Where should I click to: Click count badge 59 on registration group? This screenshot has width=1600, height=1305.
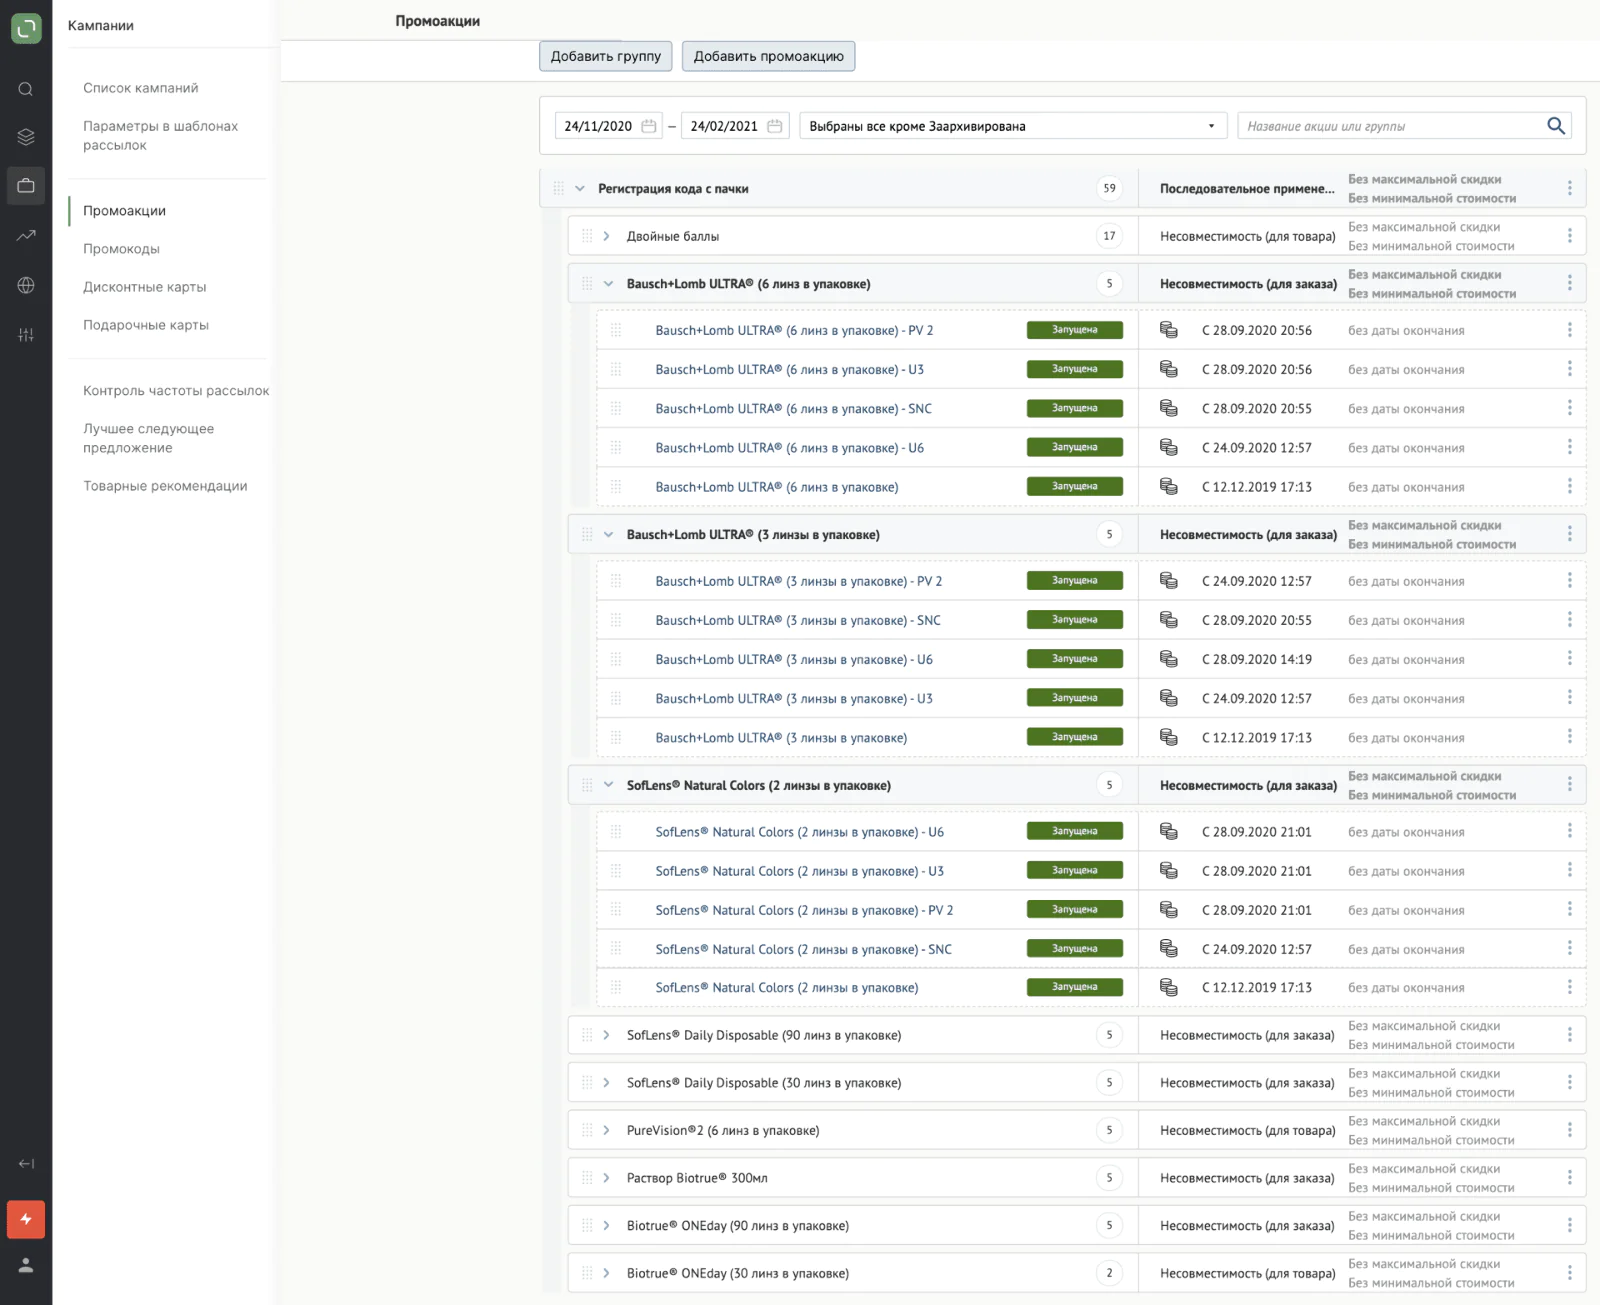coord(1109,188)
